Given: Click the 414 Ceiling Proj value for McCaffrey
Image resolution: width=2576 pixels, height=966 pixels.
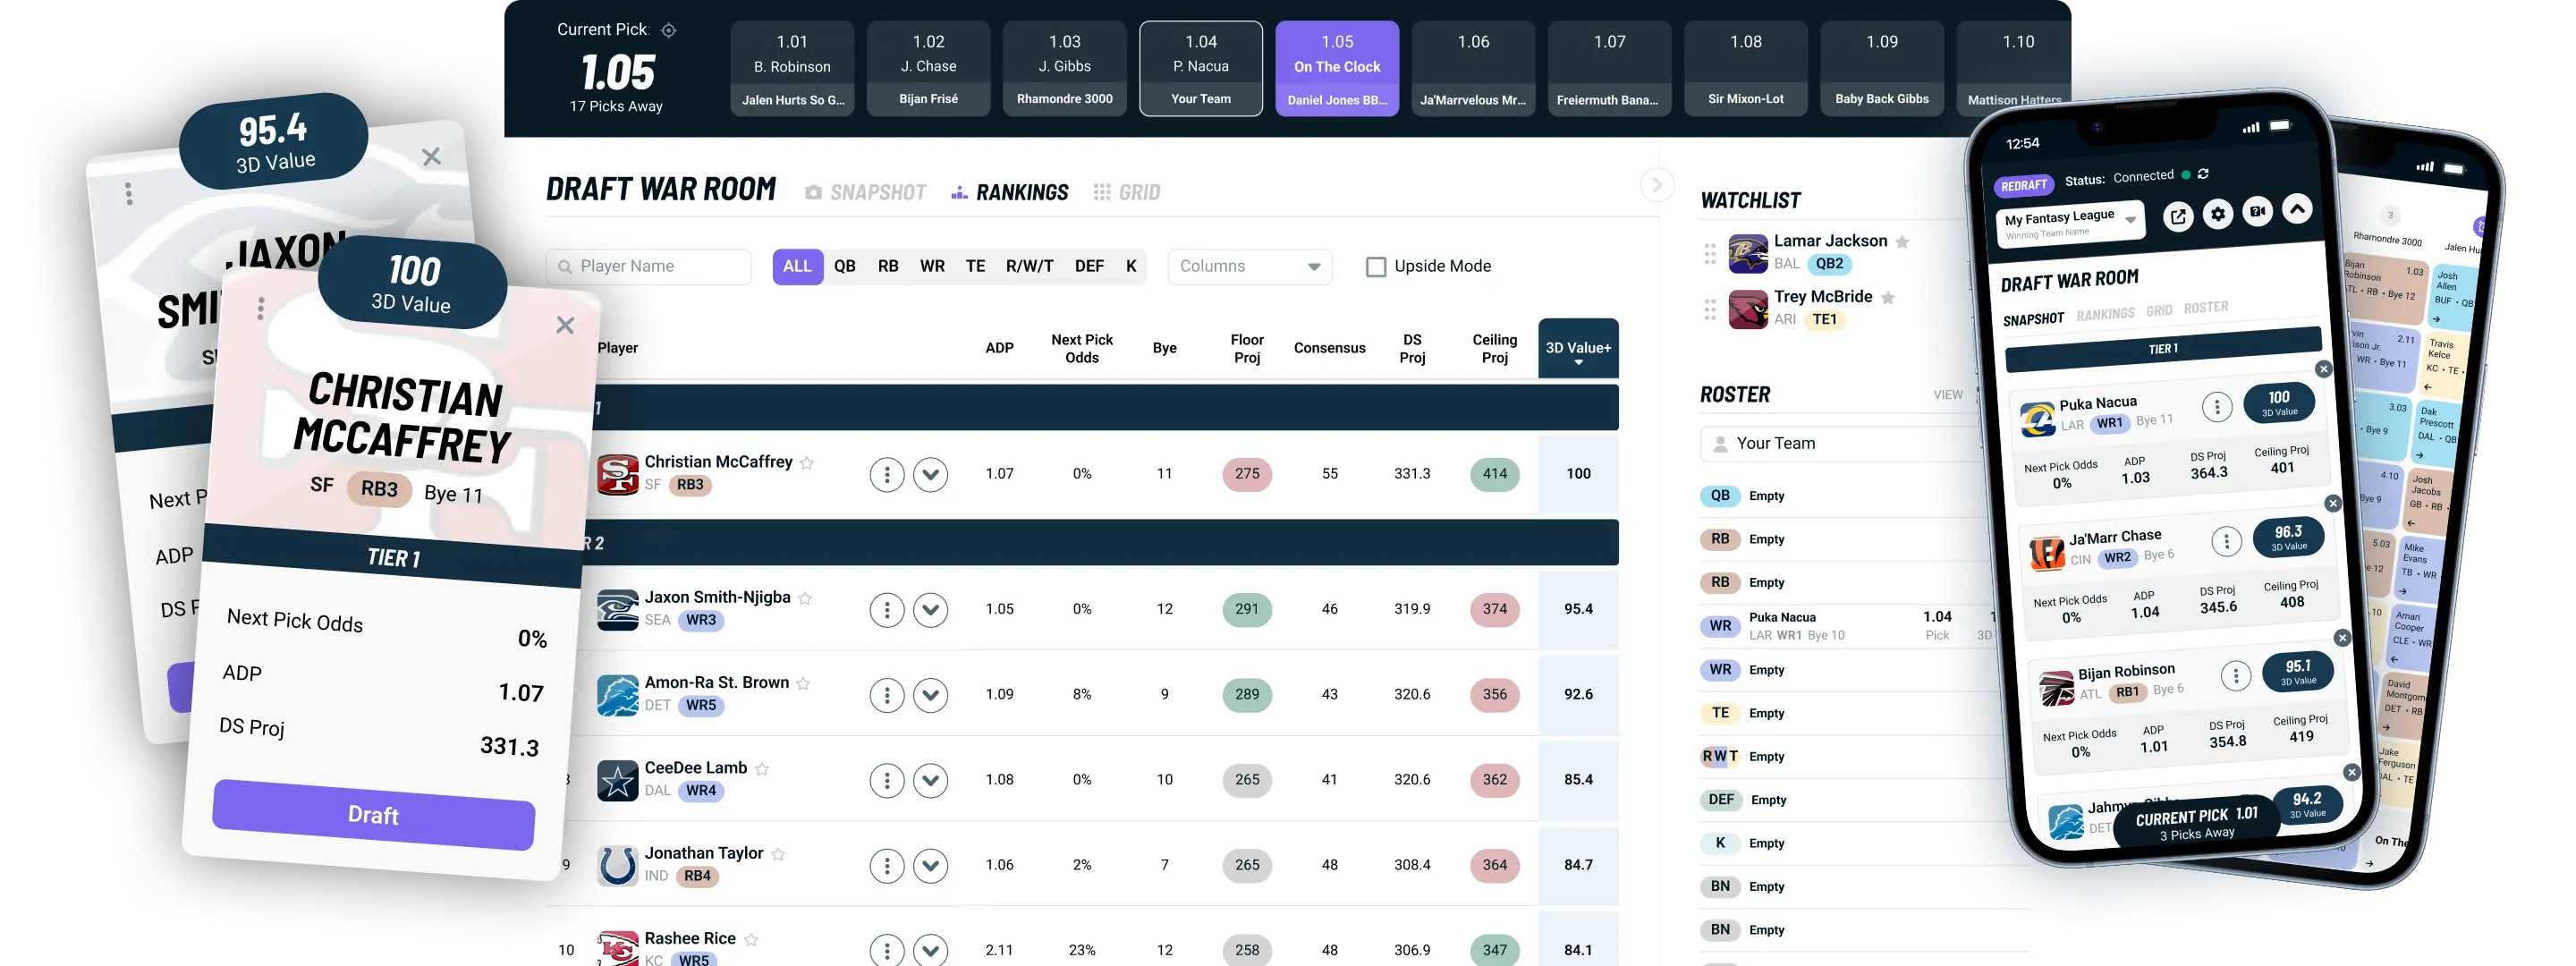Looking at the screenshot, I should (x=1494, y=474).
